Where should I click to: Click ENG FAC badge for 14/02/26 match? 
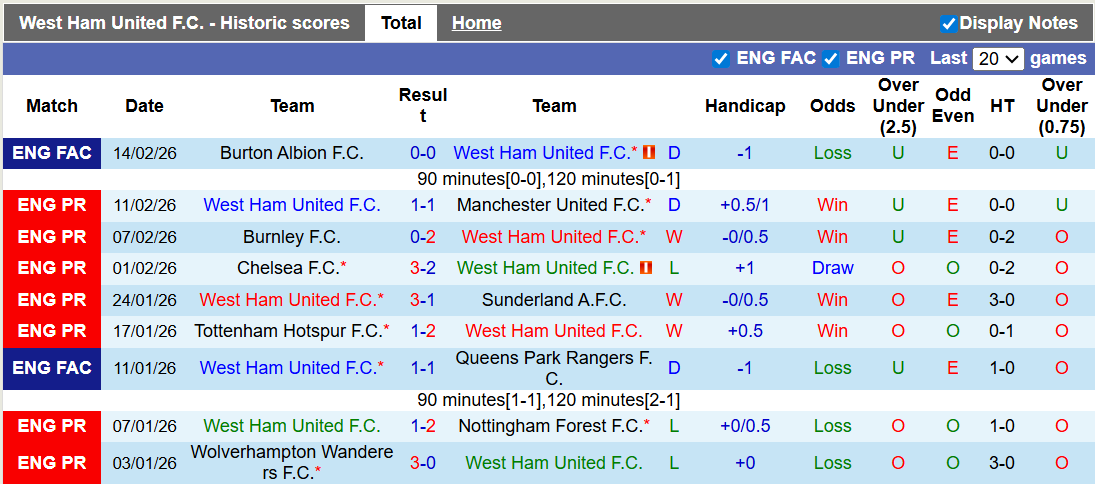click(x=52, y=153)
